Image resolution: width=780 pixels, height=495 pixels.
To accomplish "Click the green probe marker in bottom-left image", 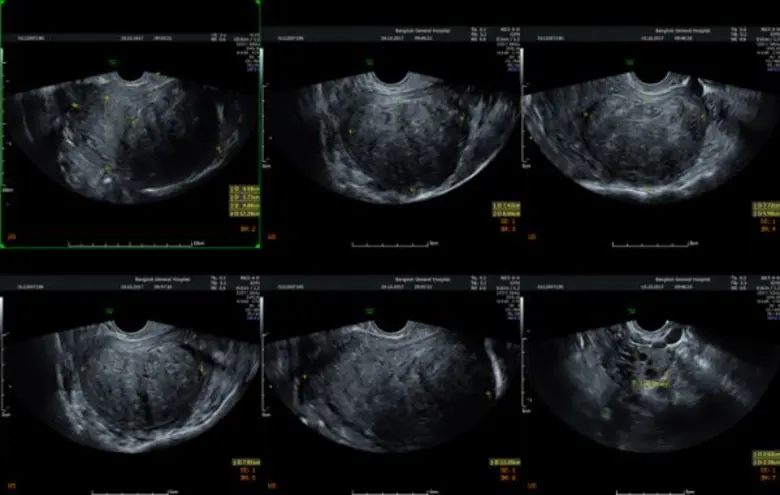I will [112, 311].
